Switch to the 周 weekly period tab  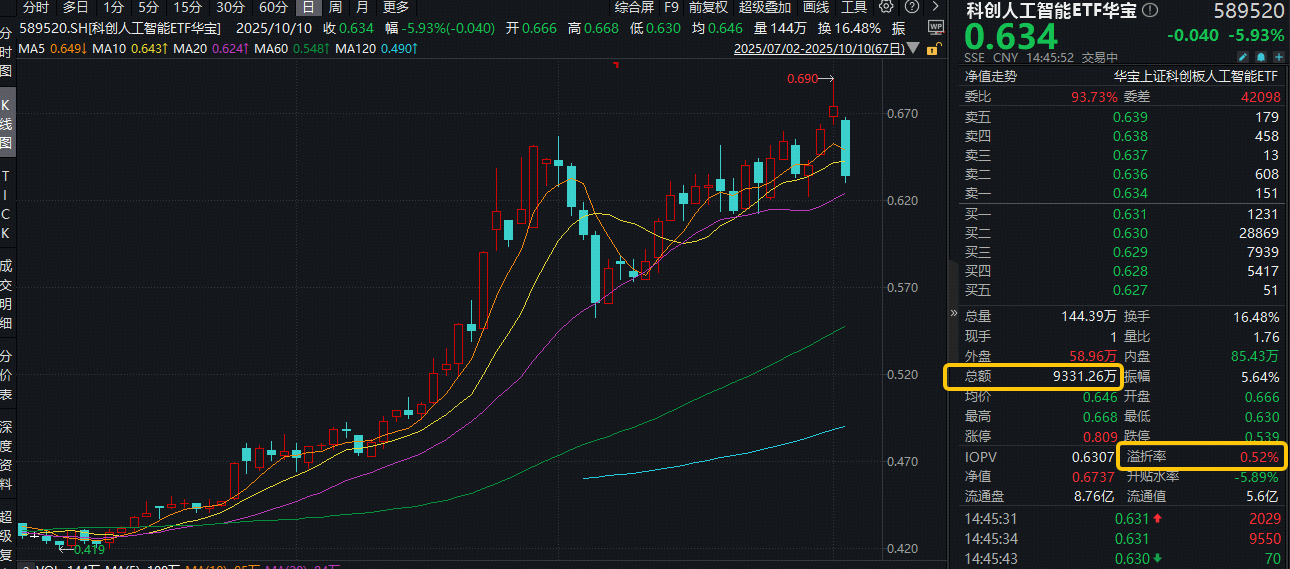click(x=335, y=7)
